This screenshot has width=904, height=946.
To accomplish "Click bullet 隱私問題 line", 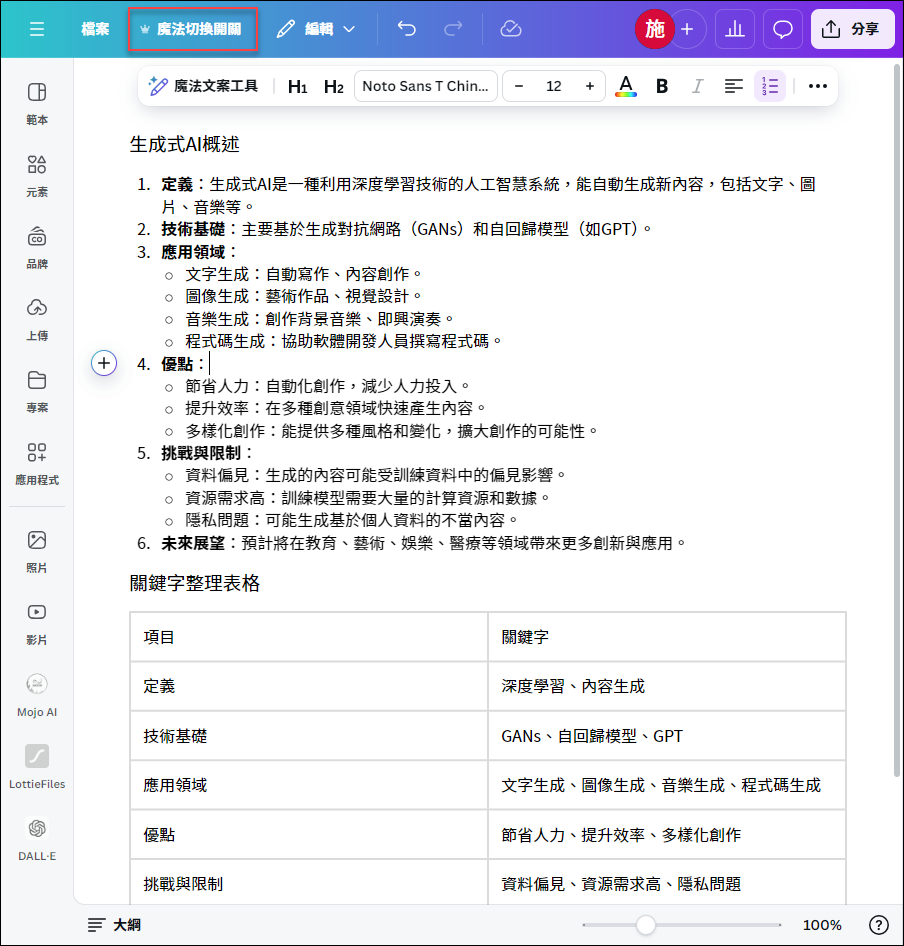I will click(x=351, y=520).
